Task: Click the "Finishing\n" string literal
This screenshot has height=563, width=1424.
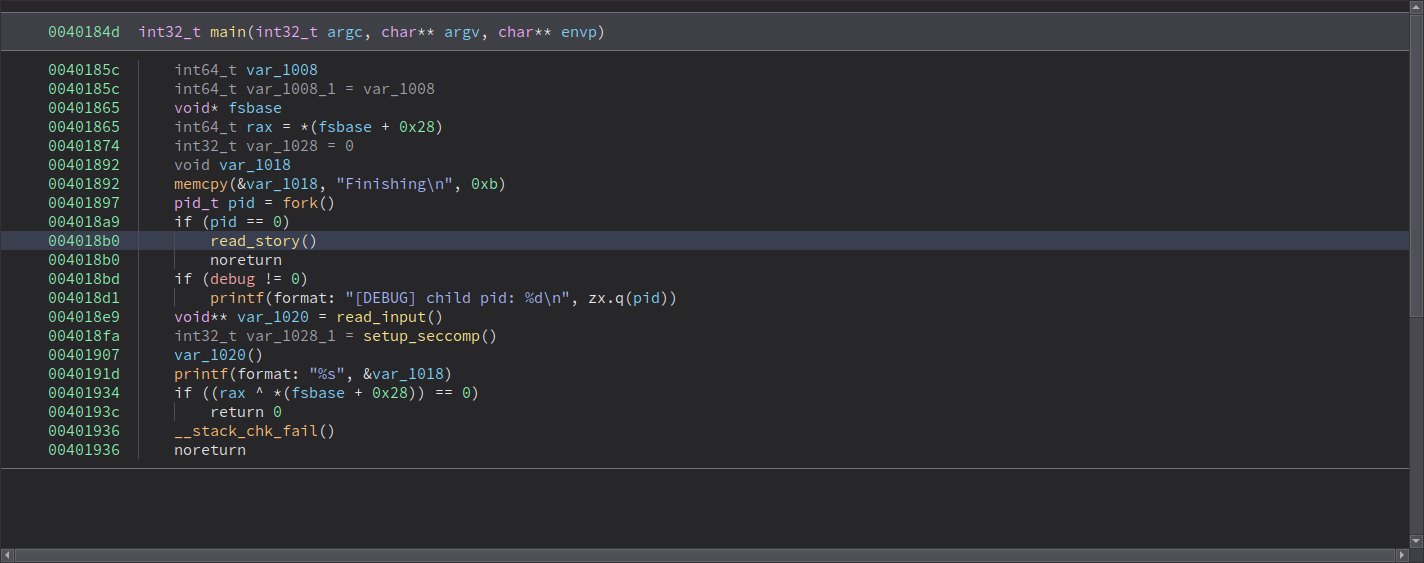Action: coord(398,184)
